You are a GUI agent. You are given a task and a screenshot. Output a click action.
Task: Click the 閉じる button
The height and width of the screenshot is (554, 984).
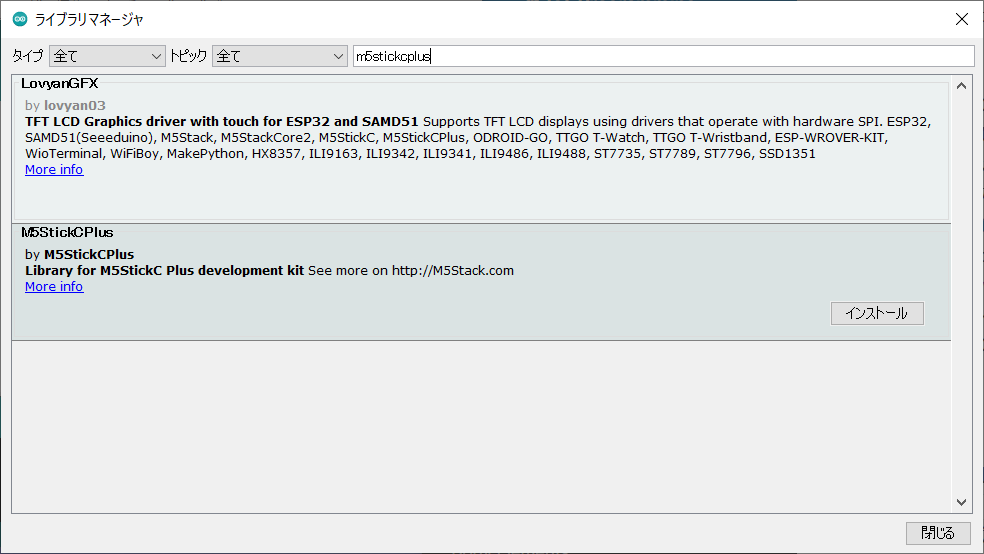click(x=937, y=533)
